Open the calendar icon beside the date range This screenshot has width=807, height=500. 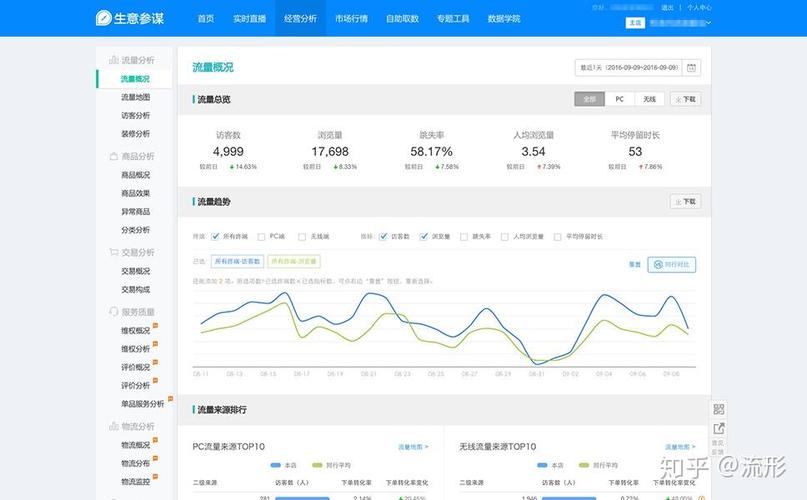pos(691,67)
